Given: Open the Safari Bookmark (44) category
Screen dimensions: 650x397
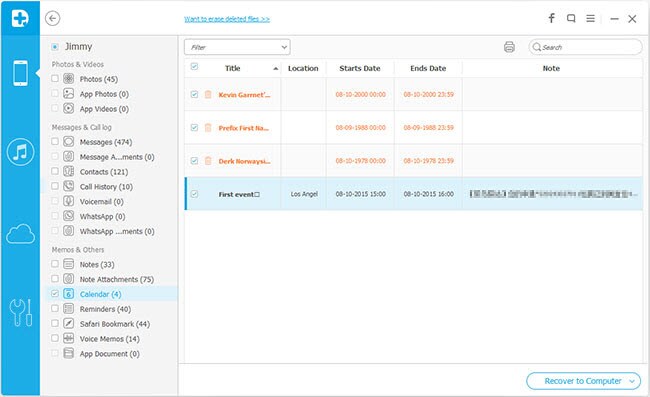Looking at the screenshot, I should (x=115, y=324).
